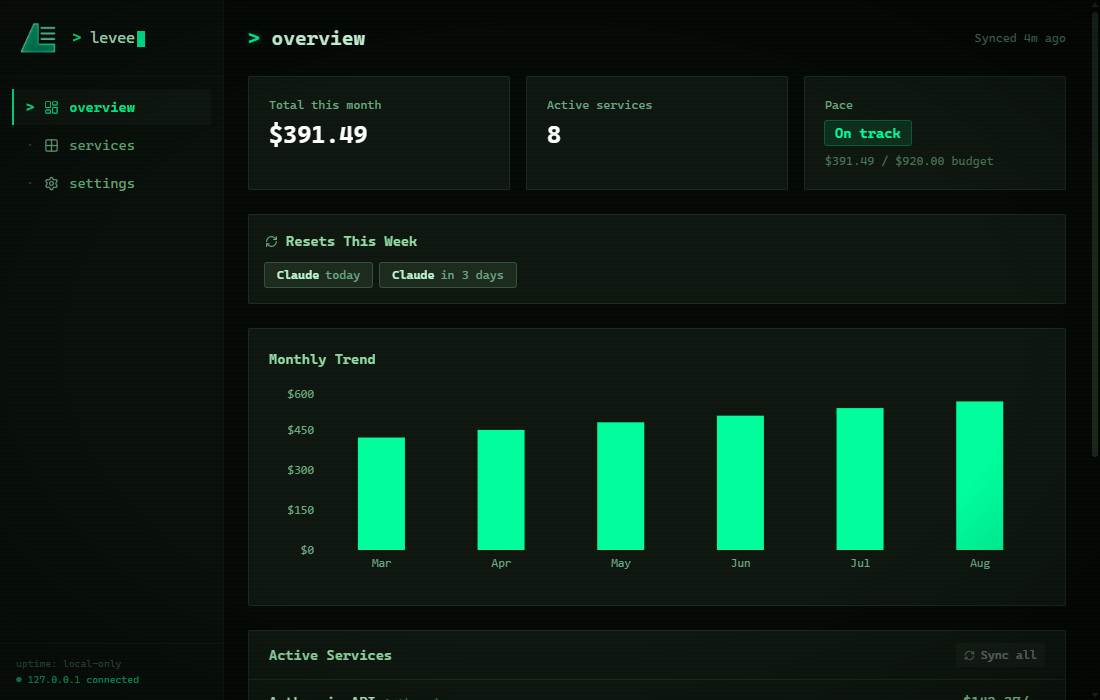Viewport: 1100px width, 700px height.
Task: Click the overview page title
Action: point(318,39)
